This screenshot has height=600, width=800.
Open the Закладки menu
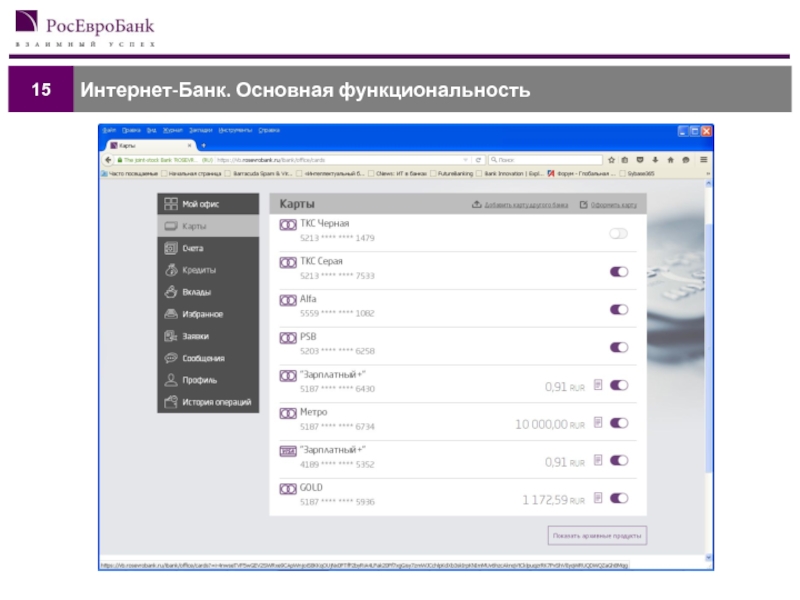click(200, 131)
